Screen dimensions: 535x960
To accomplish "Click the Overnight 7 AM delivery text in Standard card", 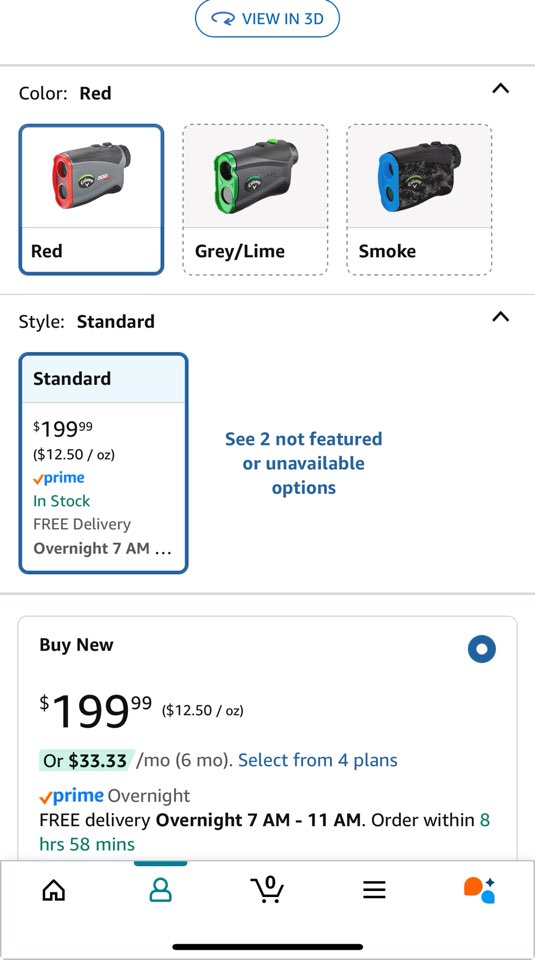I will tap(102, 548).
